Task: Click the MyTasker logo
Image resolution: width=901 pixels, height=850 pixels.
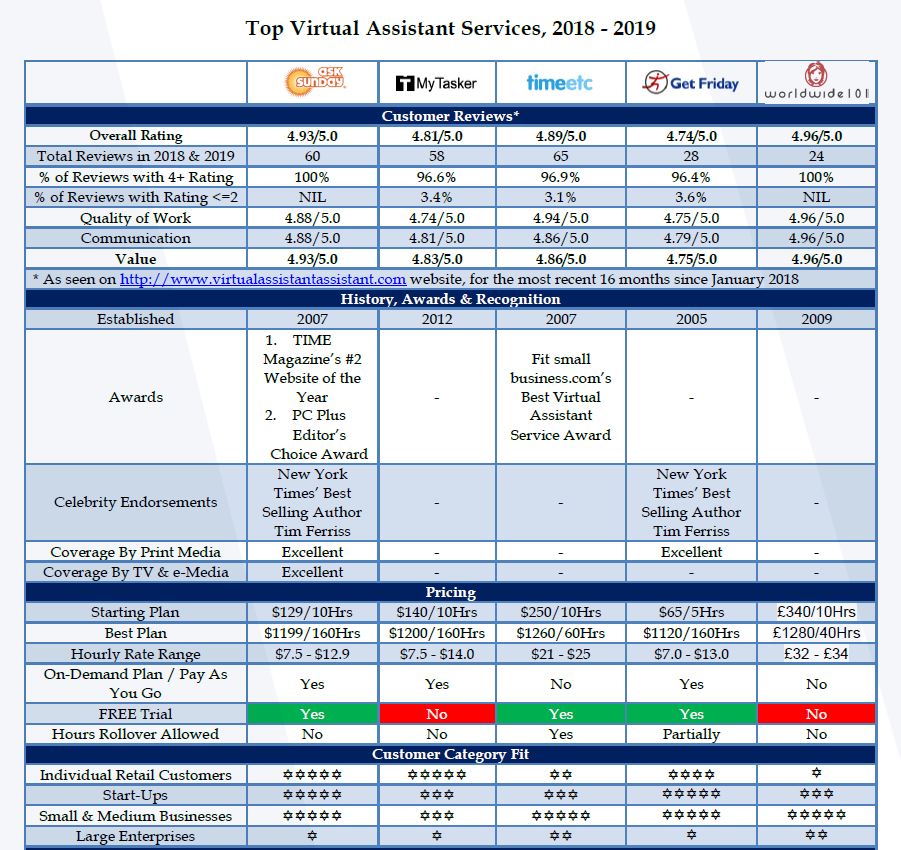Action: [436, 83]
